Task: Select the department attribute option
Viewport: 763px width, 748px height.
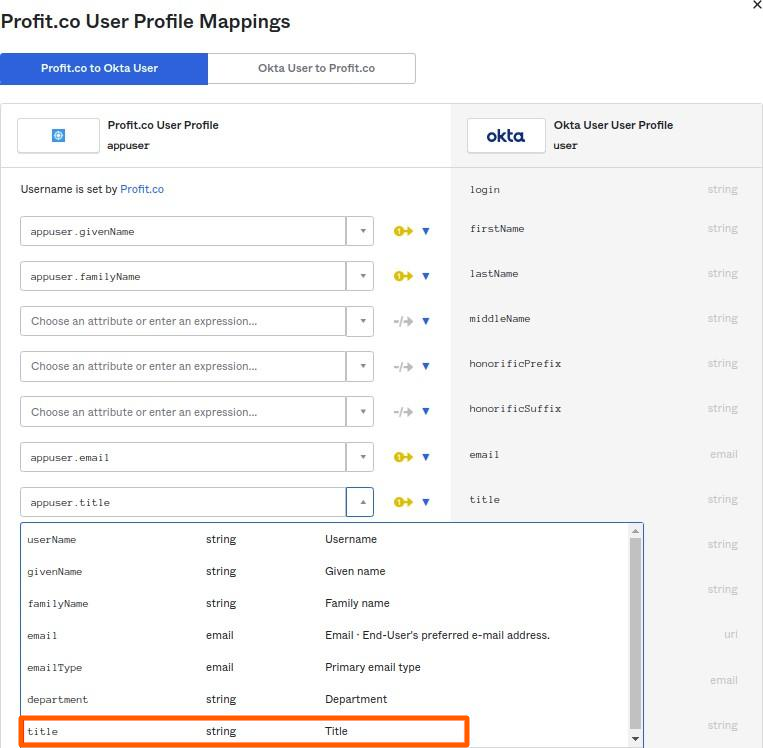Action: coord(243,699)
